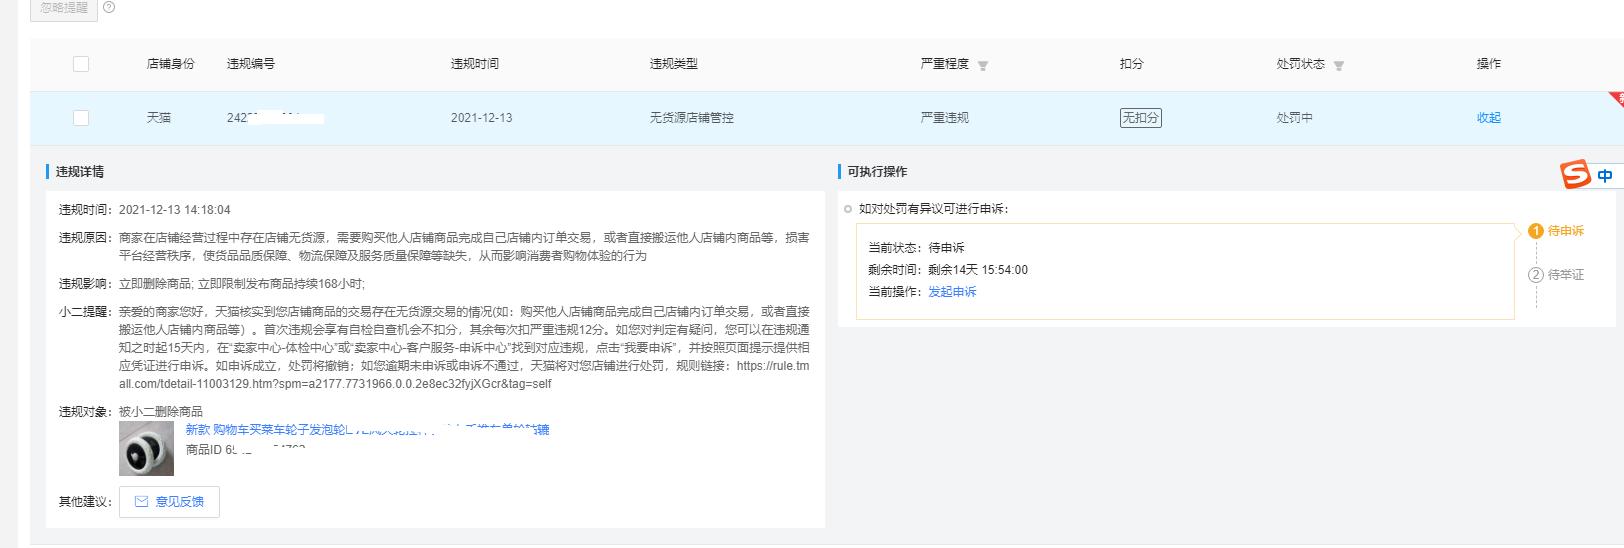1624x548 pixels.
Task: Click the 扣分 column header
Action: [x=1132, y=64]
